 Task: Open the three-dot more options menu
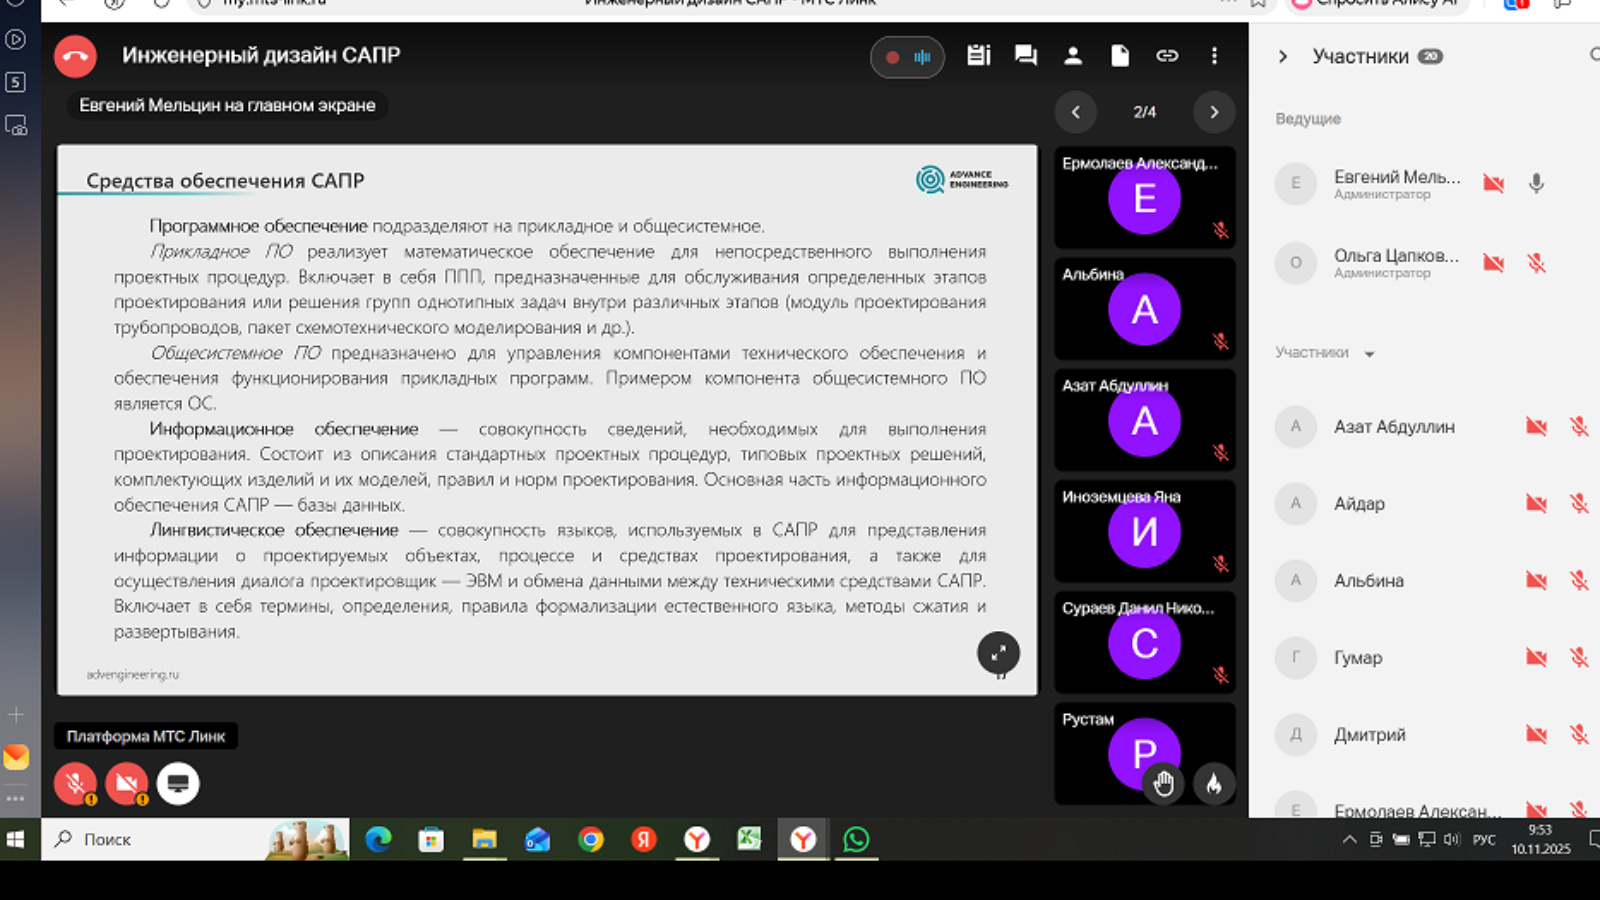(x=1214, y=56)
